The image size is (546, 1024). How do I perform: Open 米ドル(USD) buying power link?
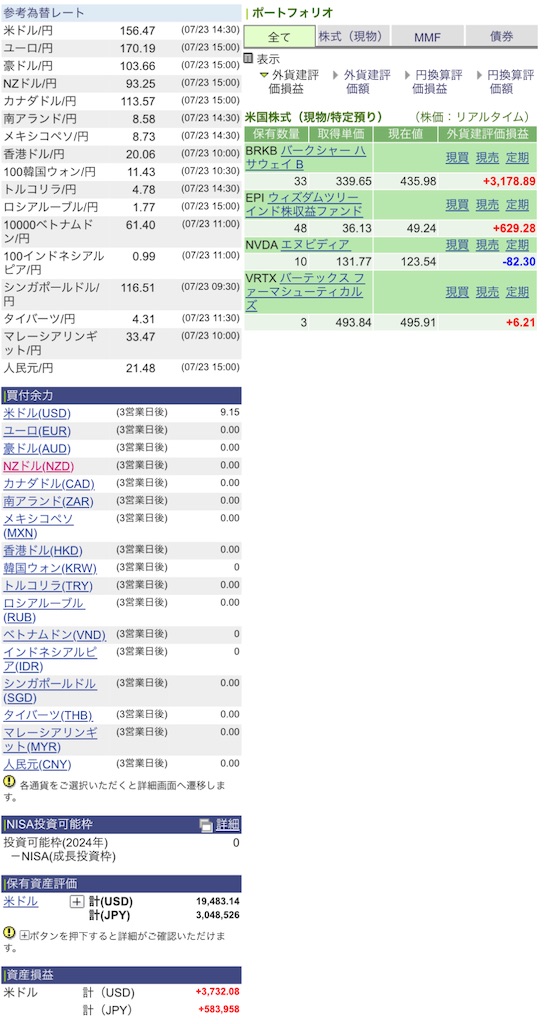(37, 413)
